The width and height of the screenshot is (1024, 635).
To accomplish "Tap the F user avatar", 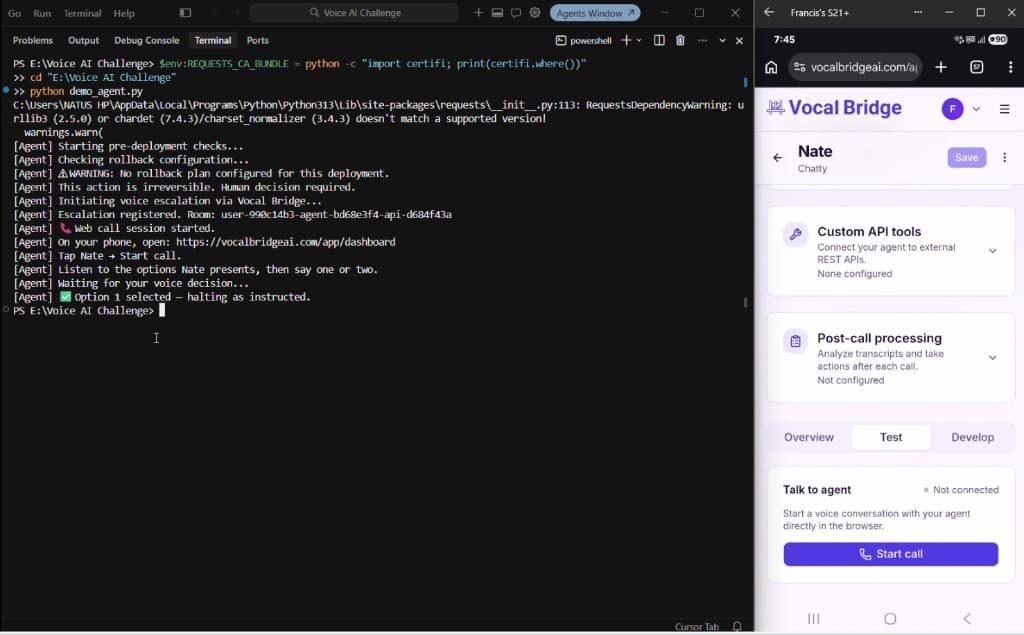I will [x=952, y=108].
